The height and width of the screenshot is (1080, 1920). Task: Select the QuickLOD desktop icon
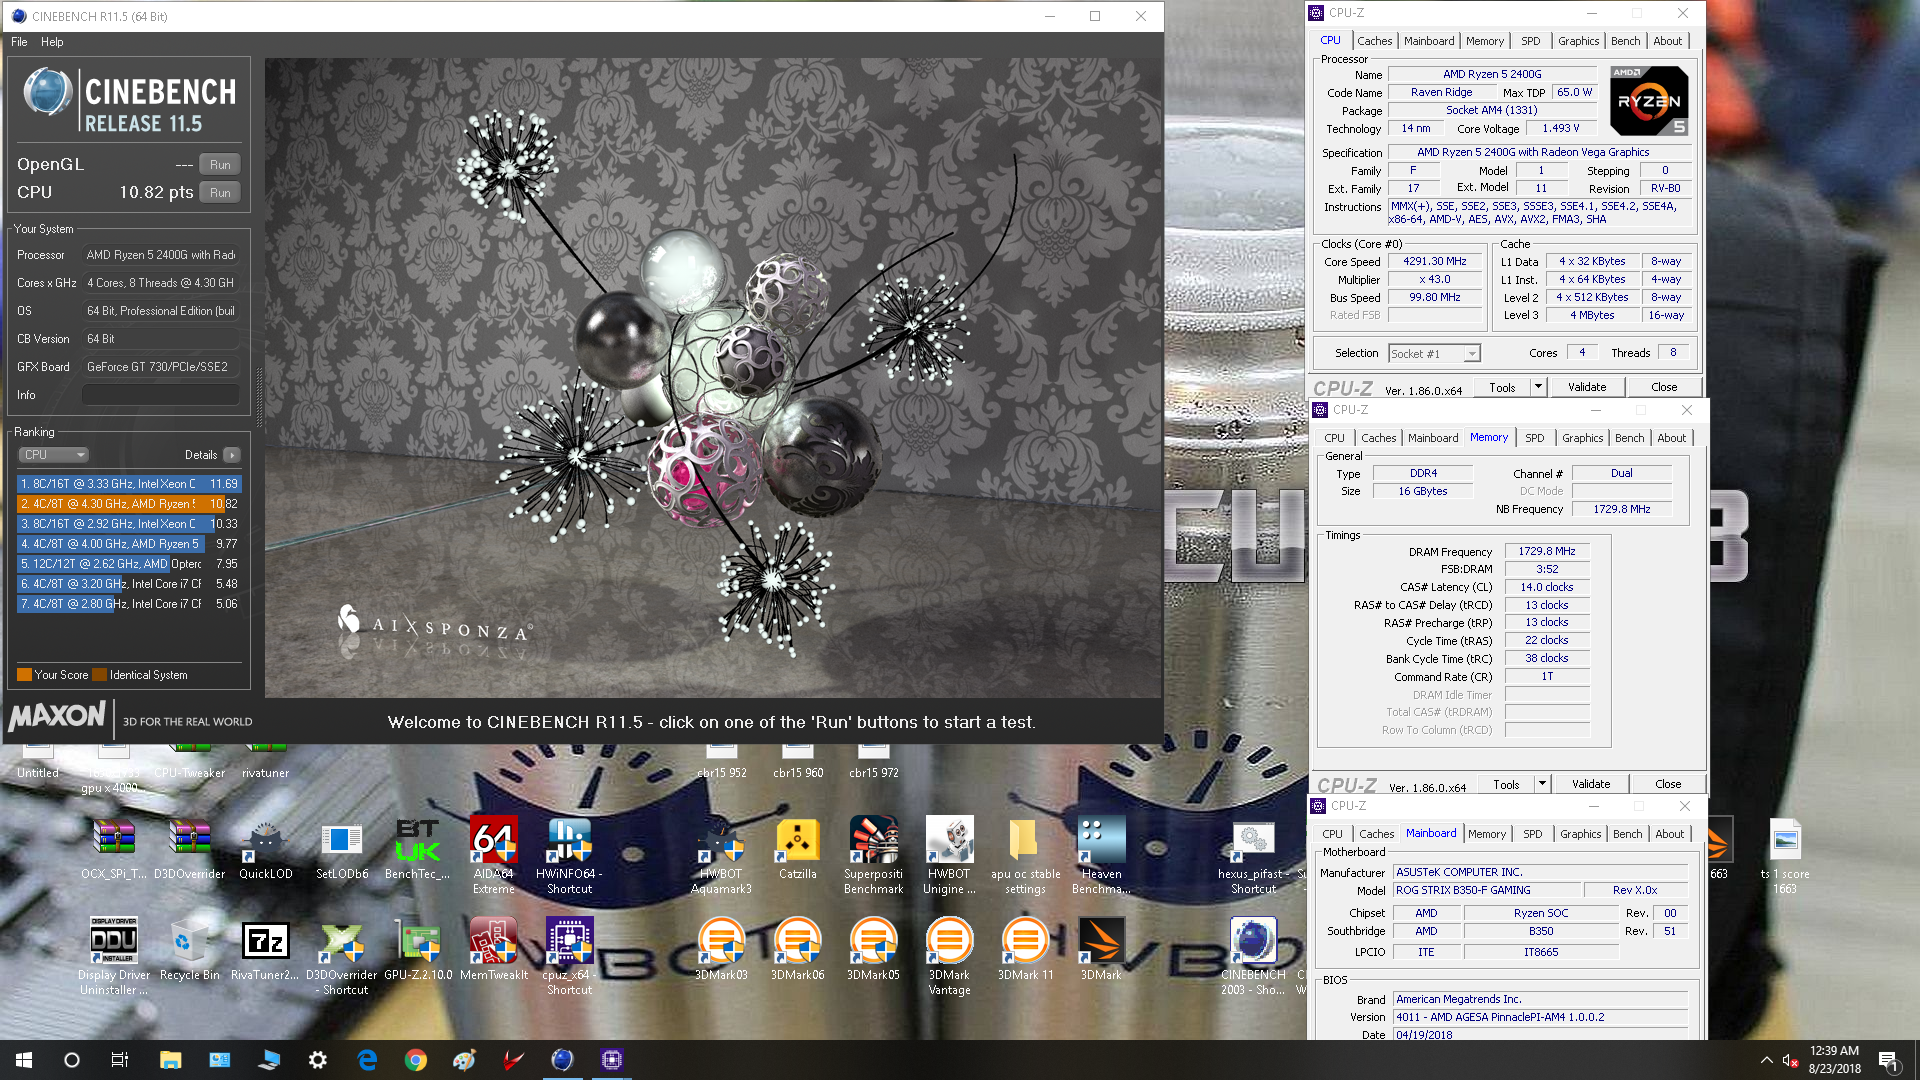tap(265, 850)
